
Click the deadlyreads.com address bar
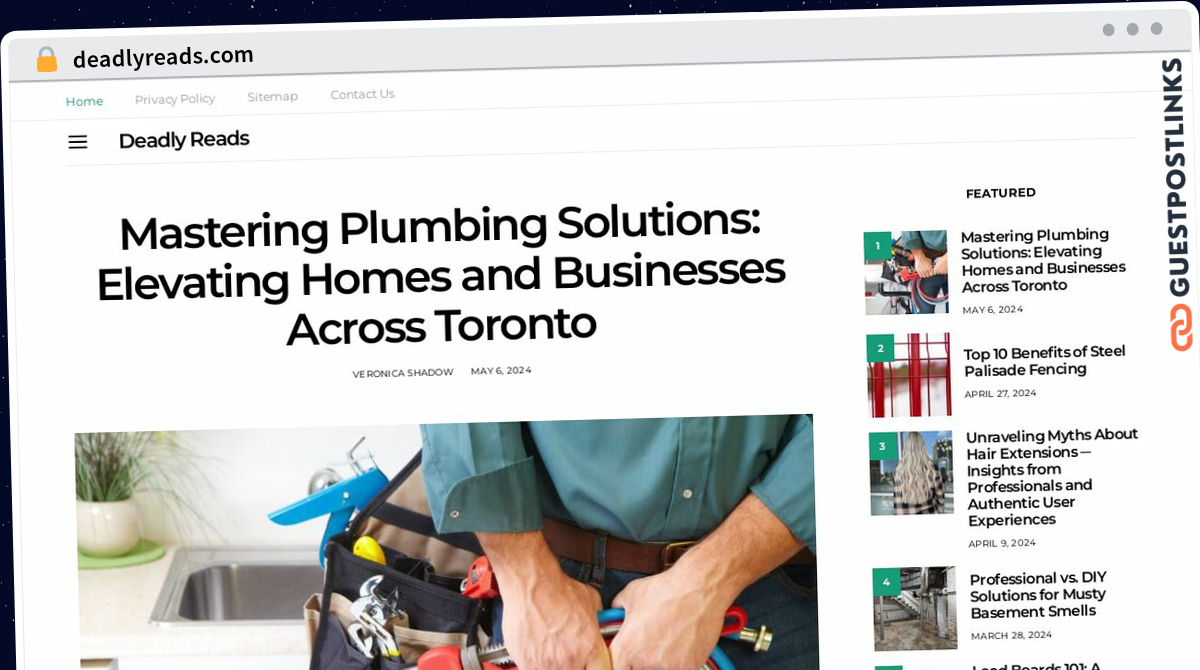point(163,57)
